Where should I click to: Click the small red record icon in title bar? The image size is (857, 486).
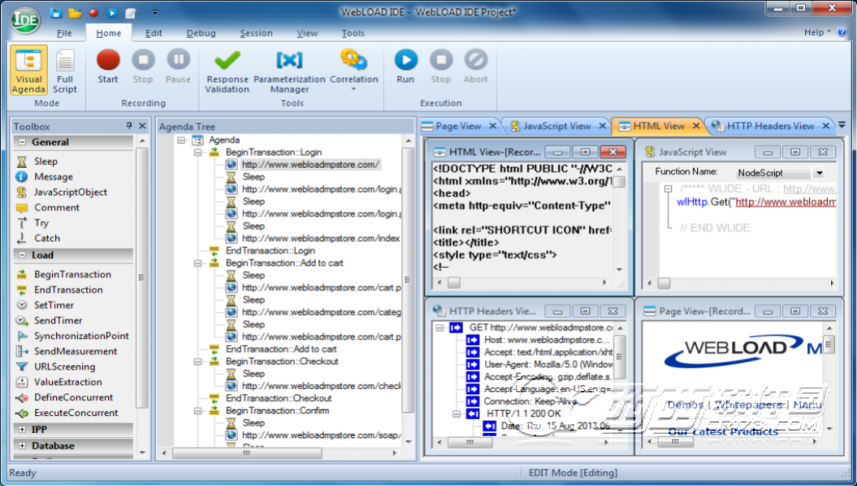tap(93, 13)
